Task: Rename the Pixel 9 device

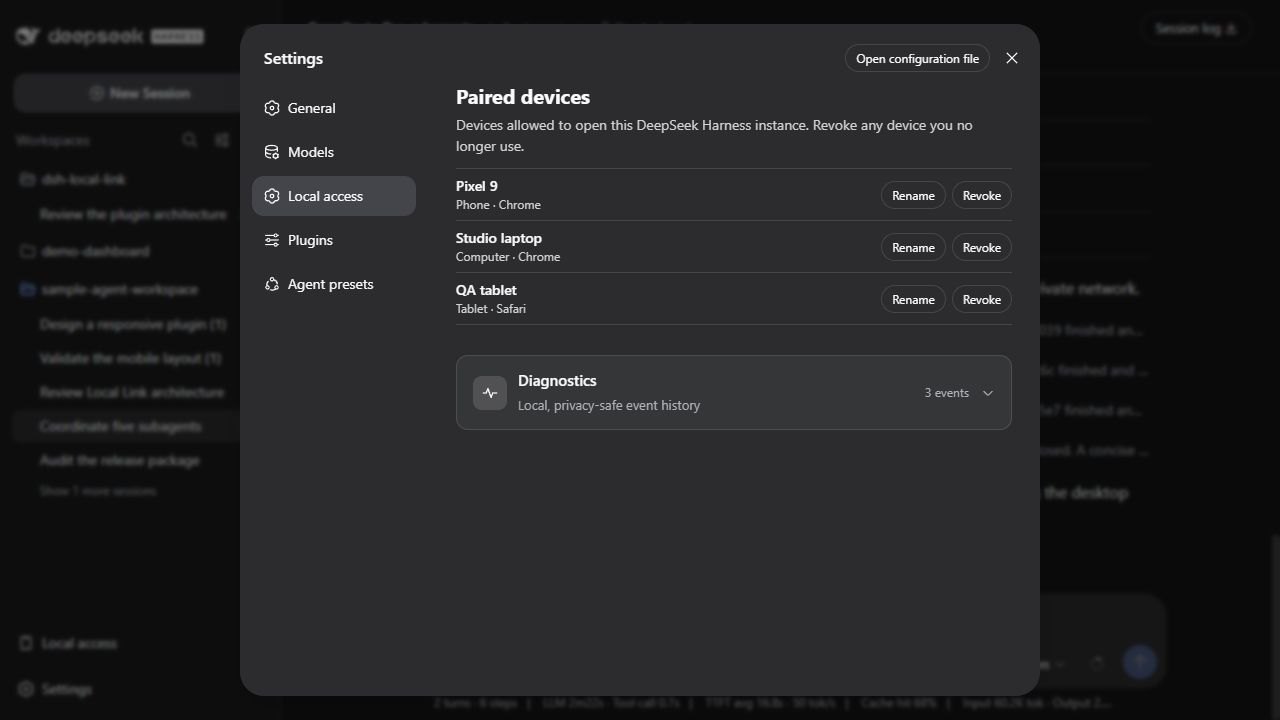Action: click(913, 195)
